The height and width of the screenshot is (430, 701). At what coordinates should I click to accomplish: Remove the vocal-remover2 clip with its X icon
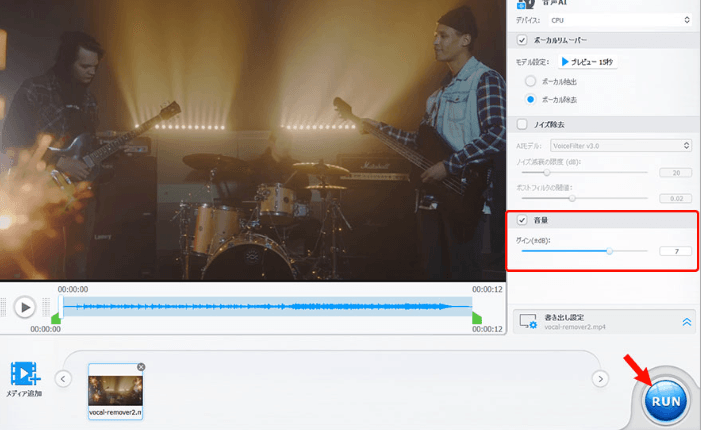[x=141, y=367]
